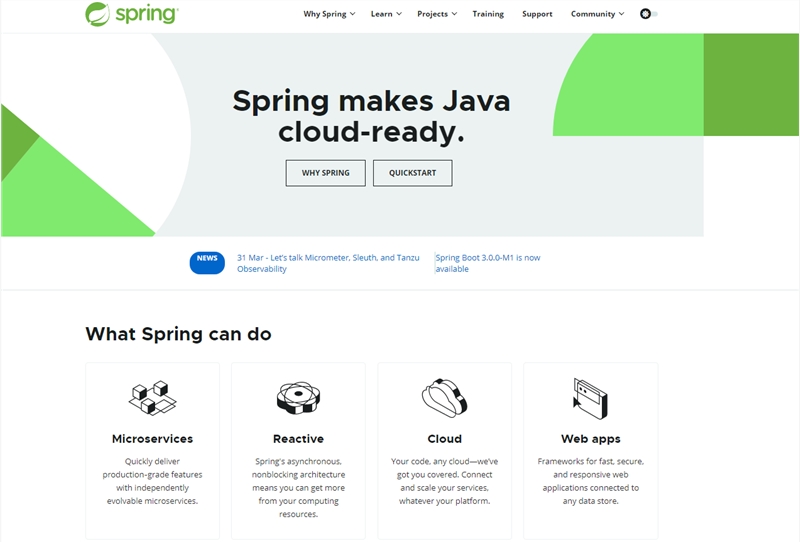Click the Reactive atom icon
Screen dimensions: 800x542
click(x=298, y=397)
